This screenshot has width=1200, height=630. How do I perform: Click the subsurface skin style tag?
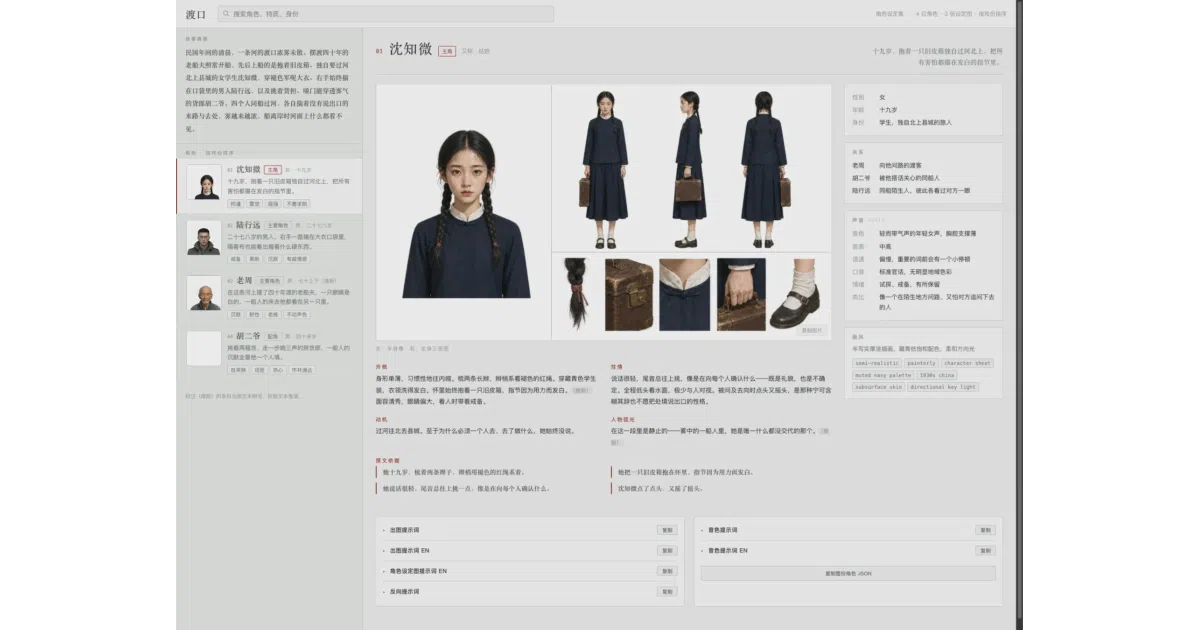click(x=879, y=387)
